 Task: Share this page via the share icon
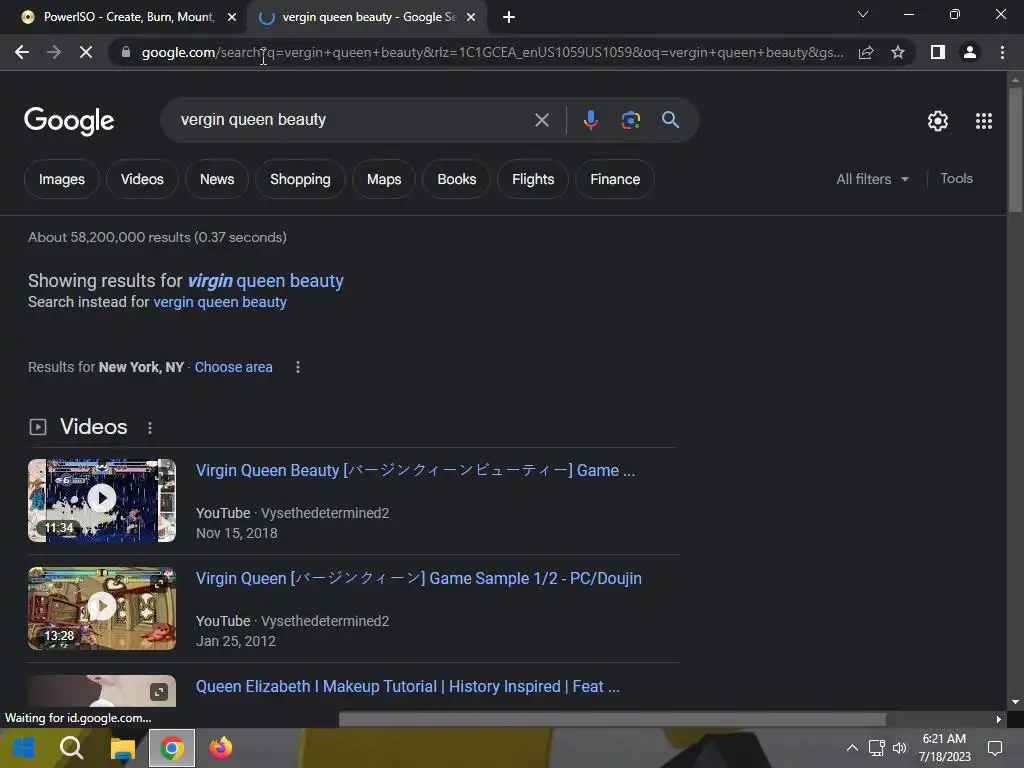click(866, 52)
